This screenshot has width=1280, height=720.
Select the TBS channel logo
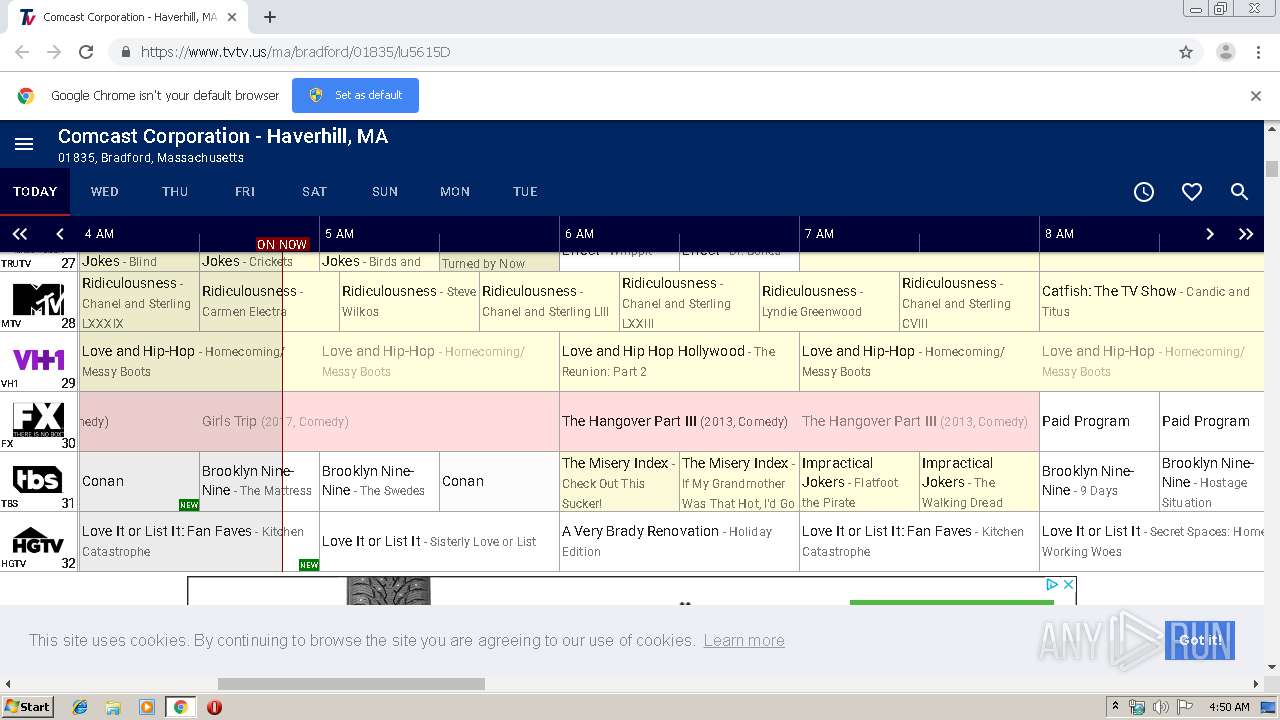(x=38, y=480)
